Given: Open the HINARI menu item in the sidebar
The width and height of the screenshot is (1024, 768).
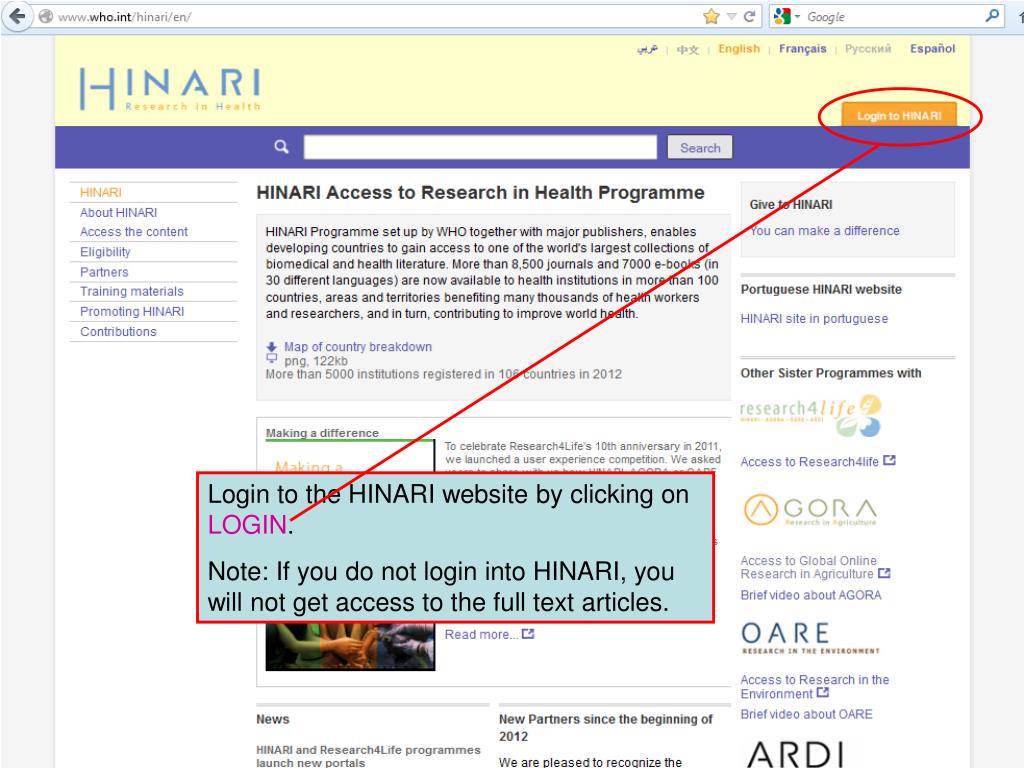Looking at the screenshot, I should coord(101,193).
